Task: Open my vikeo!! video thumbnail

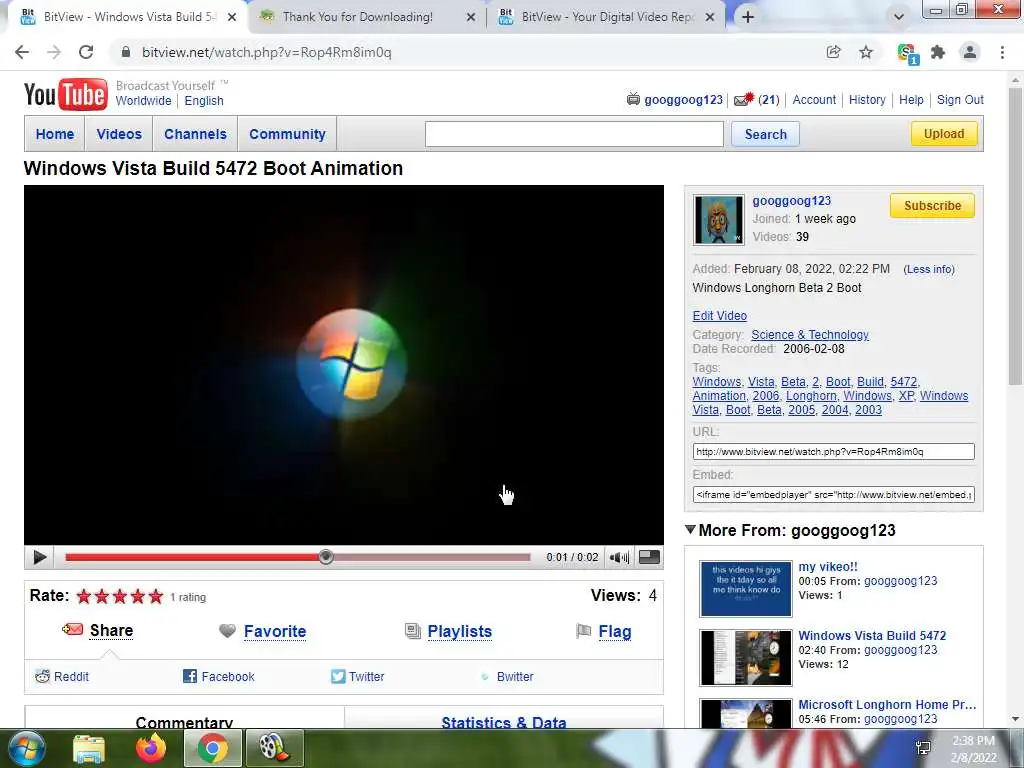Action: (x=746, y=588)
